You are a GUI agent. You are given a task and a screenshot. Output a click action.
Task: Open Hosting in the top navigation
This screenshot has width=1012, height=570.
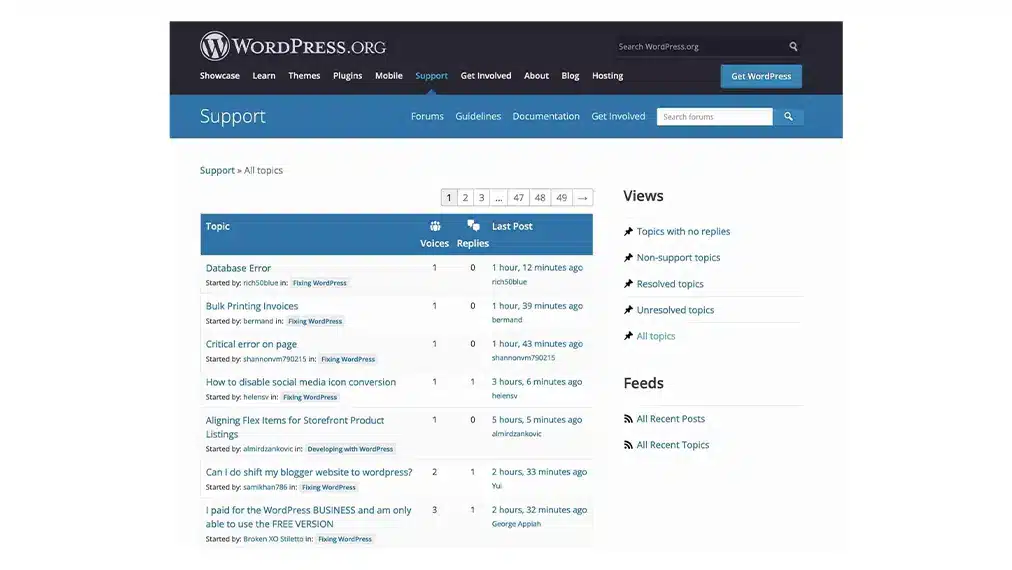click(x=607, y=76)
